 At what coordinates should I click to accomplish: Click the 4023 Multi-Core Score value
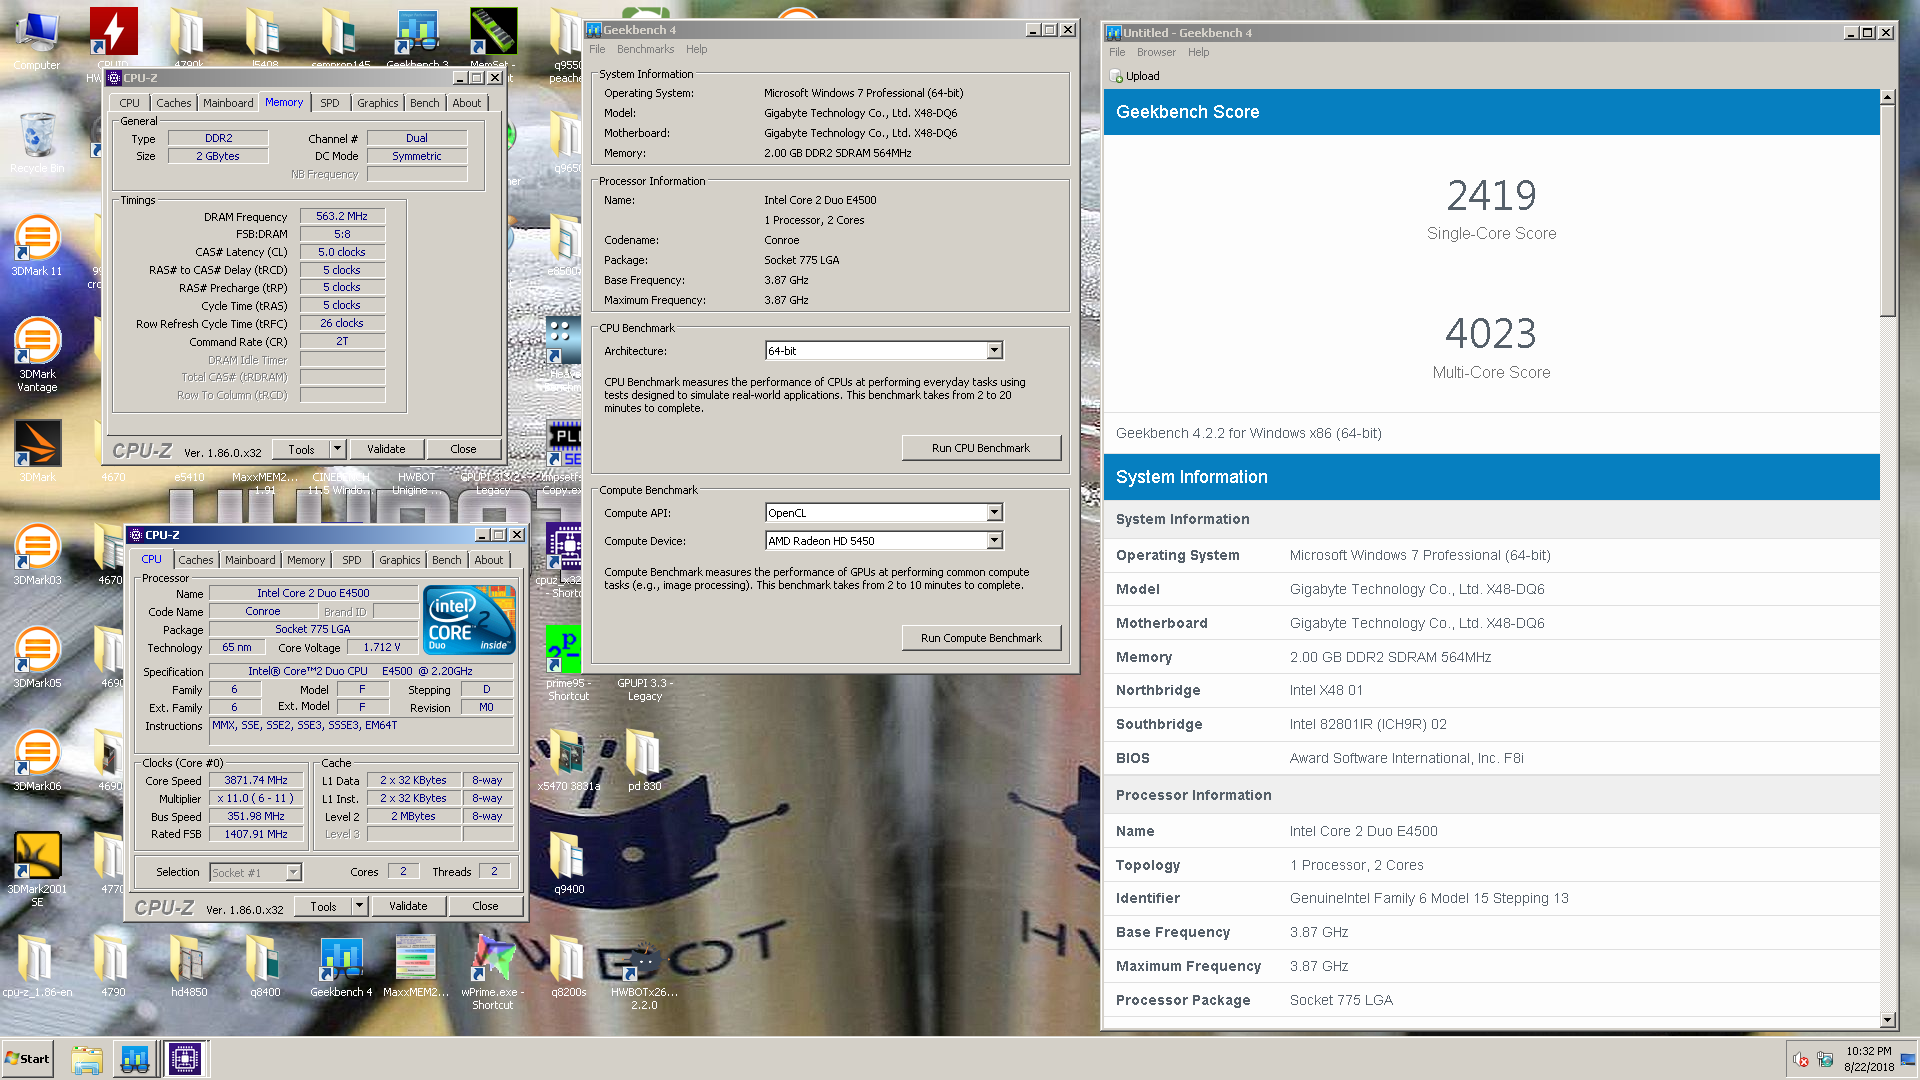click(1491, 334)
